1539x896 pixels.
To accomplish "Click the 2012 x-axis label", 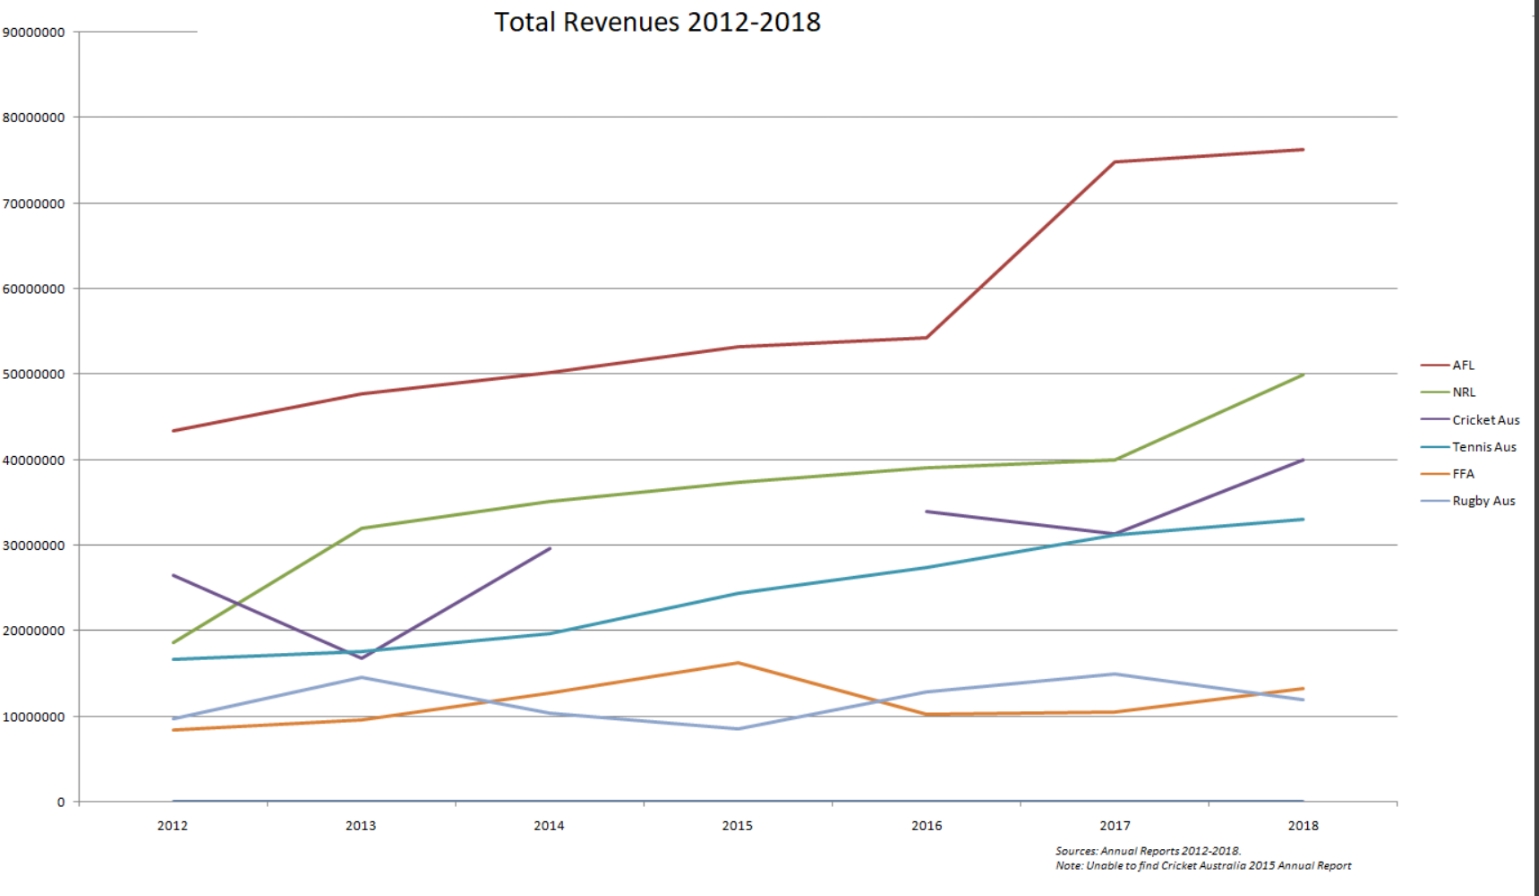I will click(x=172, y=826).
